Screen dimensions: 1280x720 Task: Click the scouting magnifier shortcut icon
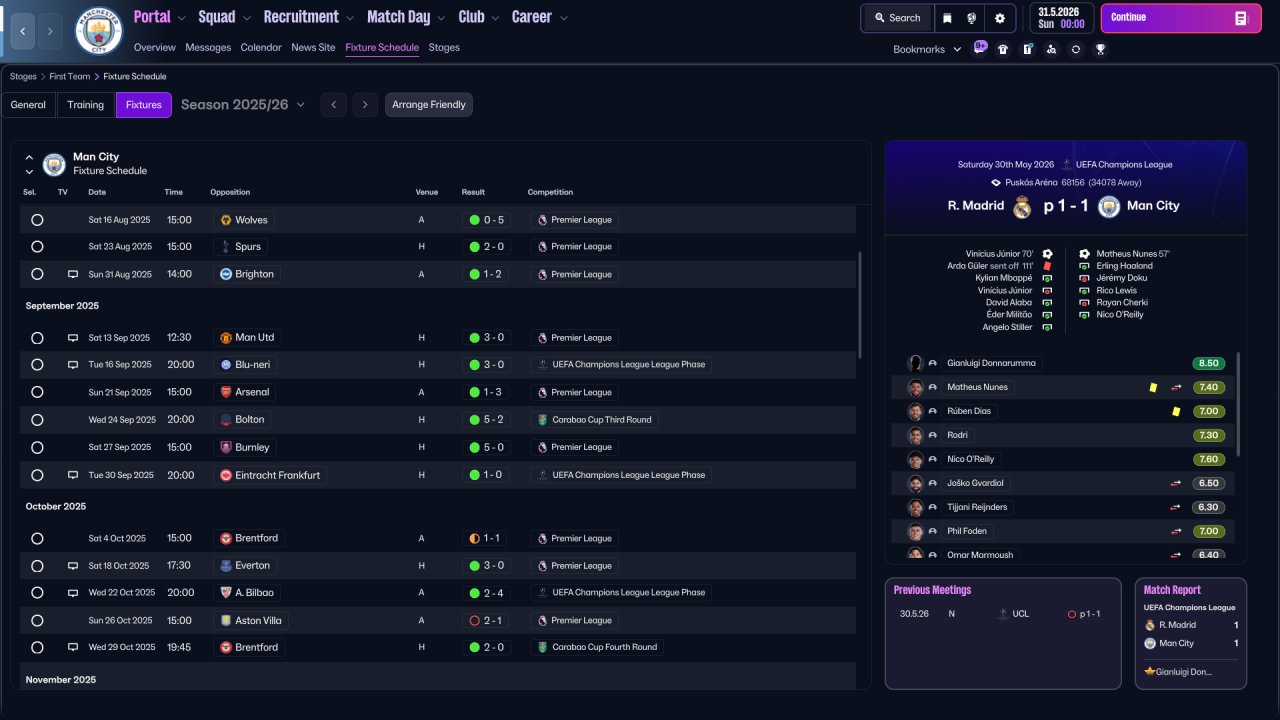tap(1051, 49)
